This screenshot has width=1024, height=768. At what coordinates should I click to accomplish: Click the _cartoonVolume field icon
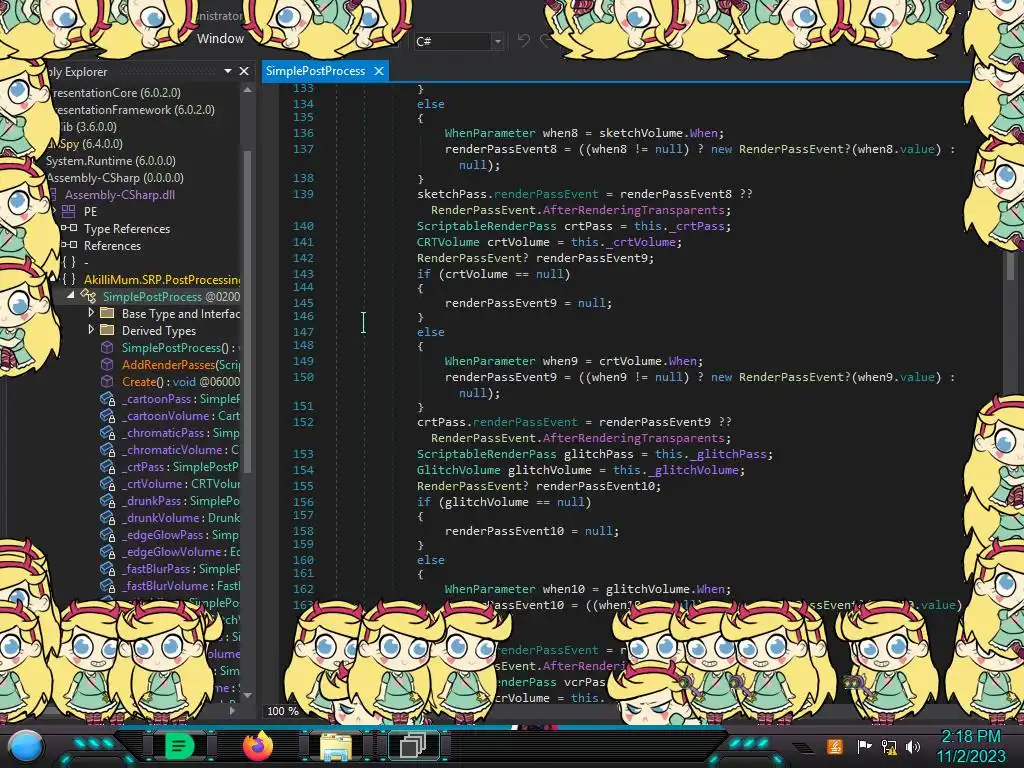pyautogui.click(x=108, y=416)
